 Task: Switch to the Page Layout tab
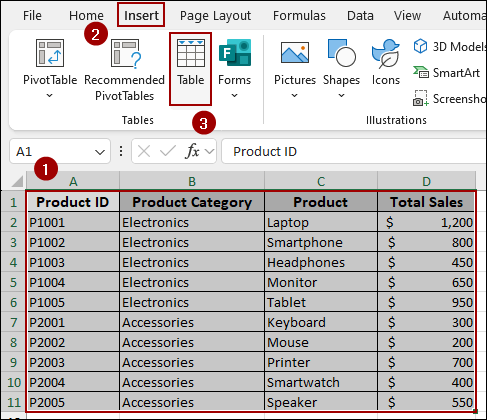pos(215,16)
